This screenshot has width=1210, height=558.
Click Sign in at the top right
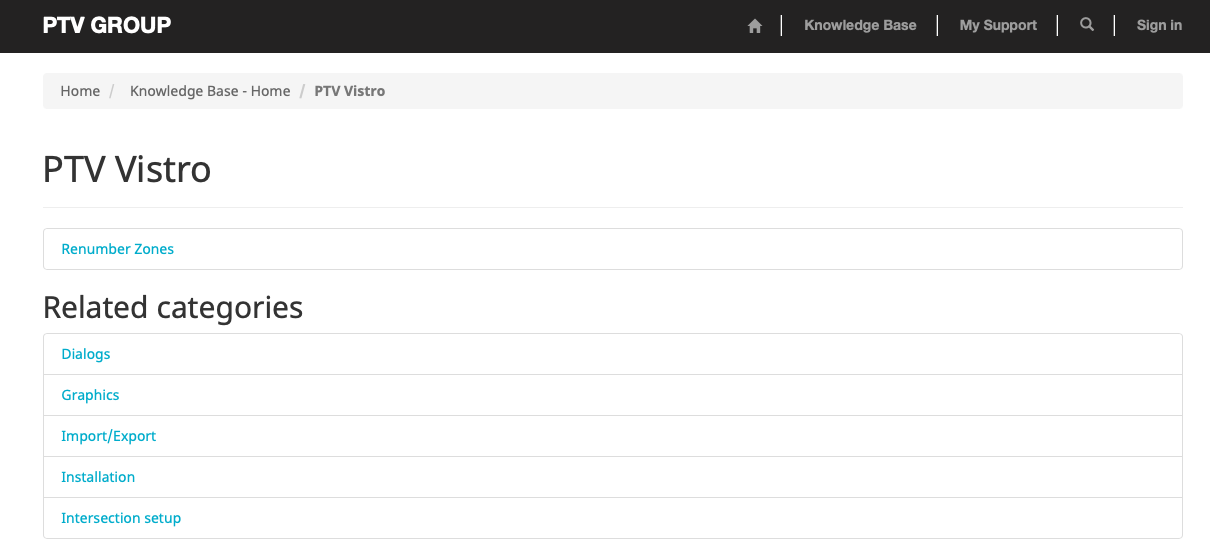click(1159, 25)
